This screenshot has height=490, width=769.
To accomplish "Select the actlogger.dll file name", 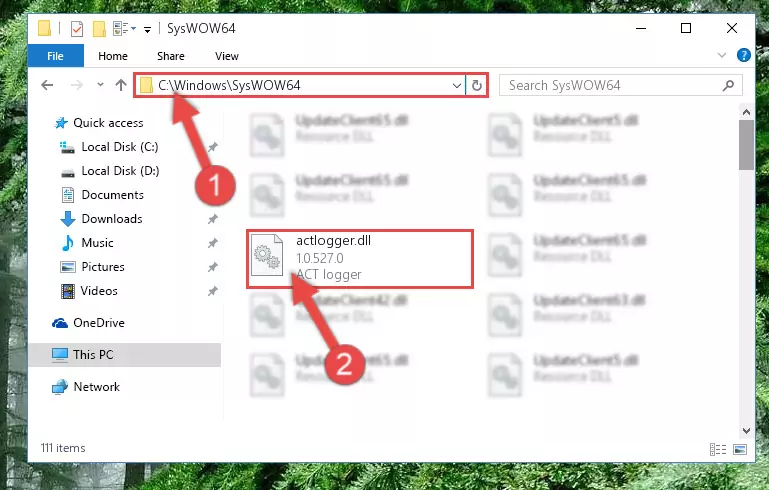I will [333, 241].
